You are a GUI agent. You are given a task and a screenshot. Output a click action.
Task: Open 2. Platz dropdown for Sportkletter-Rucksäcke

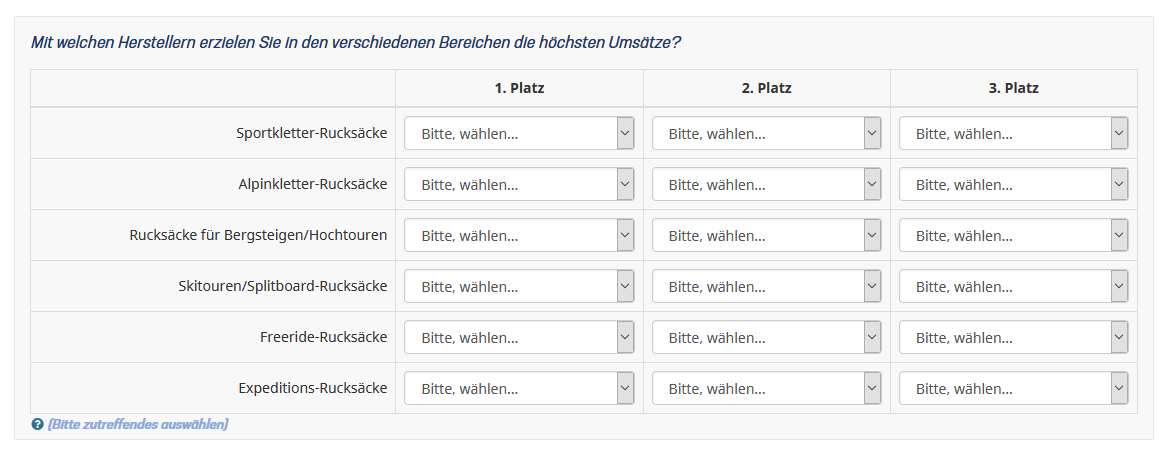tap(766, 133)
